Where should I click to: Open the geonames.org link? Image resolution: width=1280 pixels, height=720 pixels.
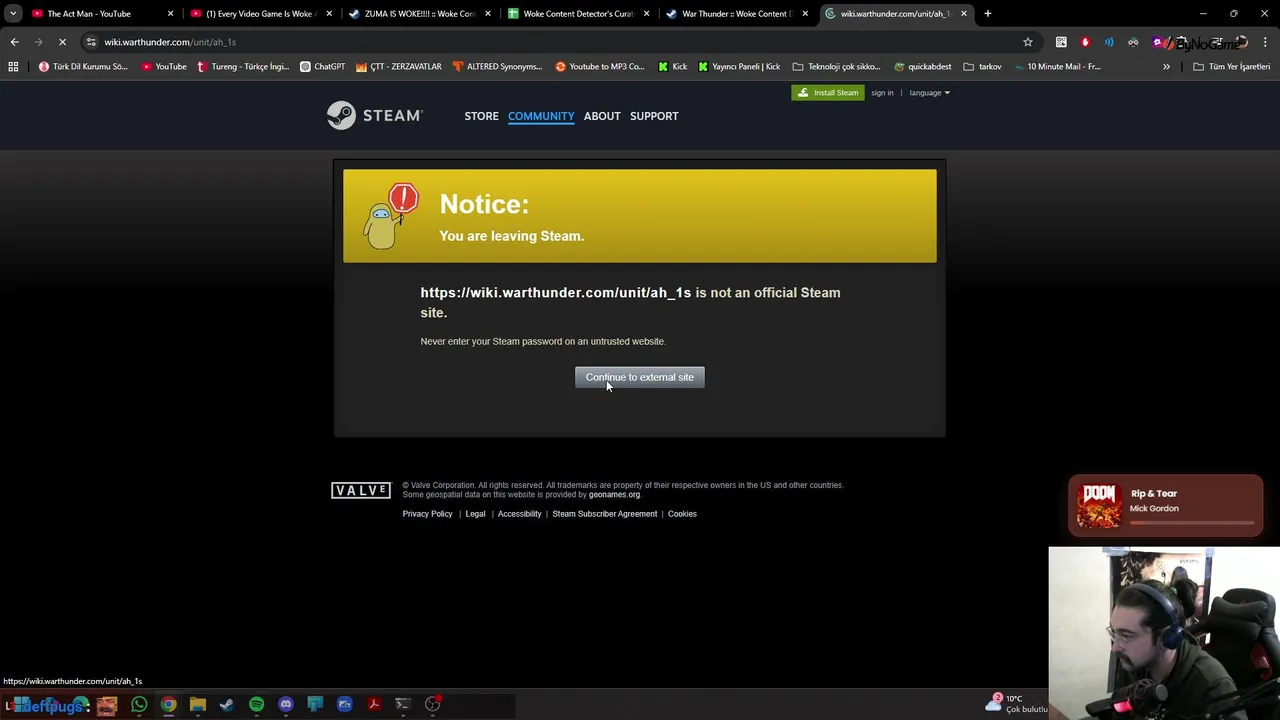(x=614, y=494)
